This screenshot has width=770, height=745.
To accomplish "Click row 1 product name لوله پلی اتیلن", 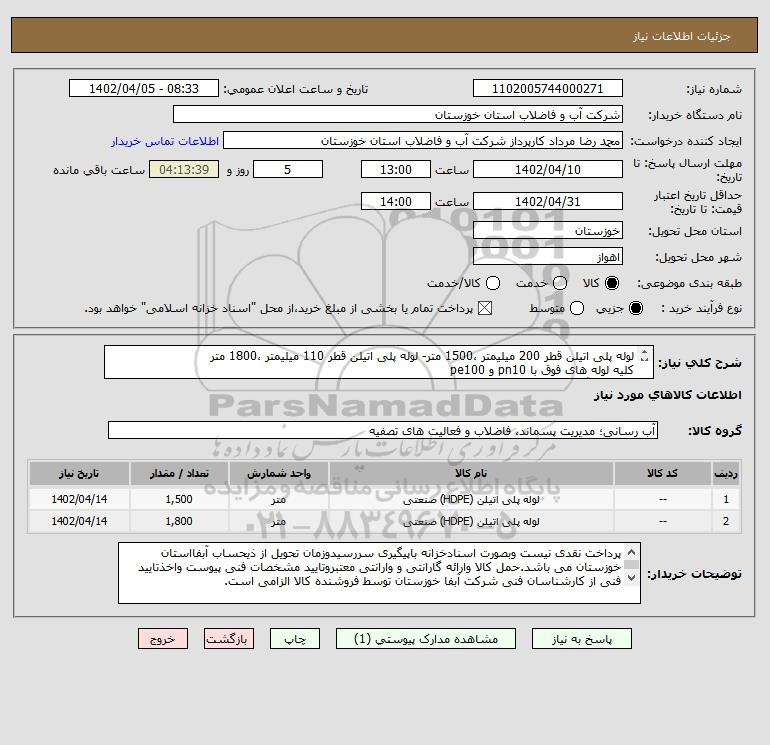I will pyautogui.click(x=471, y=500).
